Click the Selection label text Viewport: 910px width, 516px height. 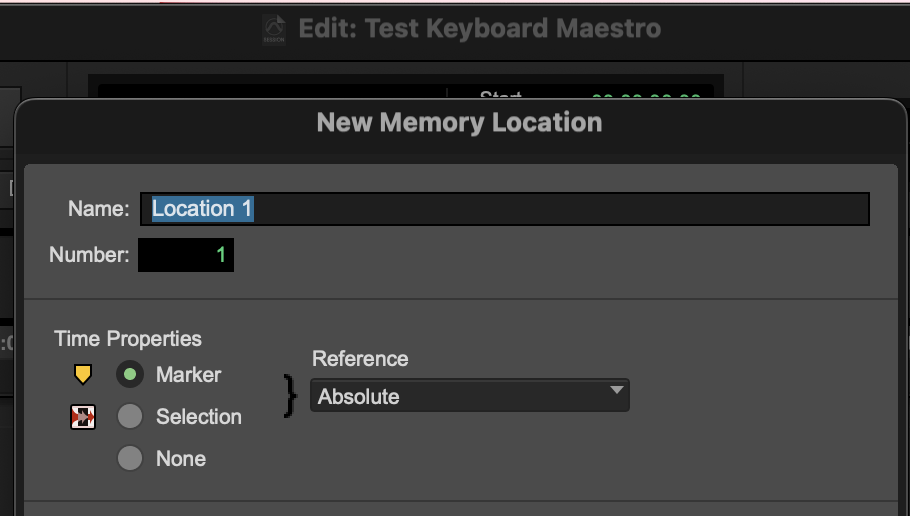coord(198,417)
